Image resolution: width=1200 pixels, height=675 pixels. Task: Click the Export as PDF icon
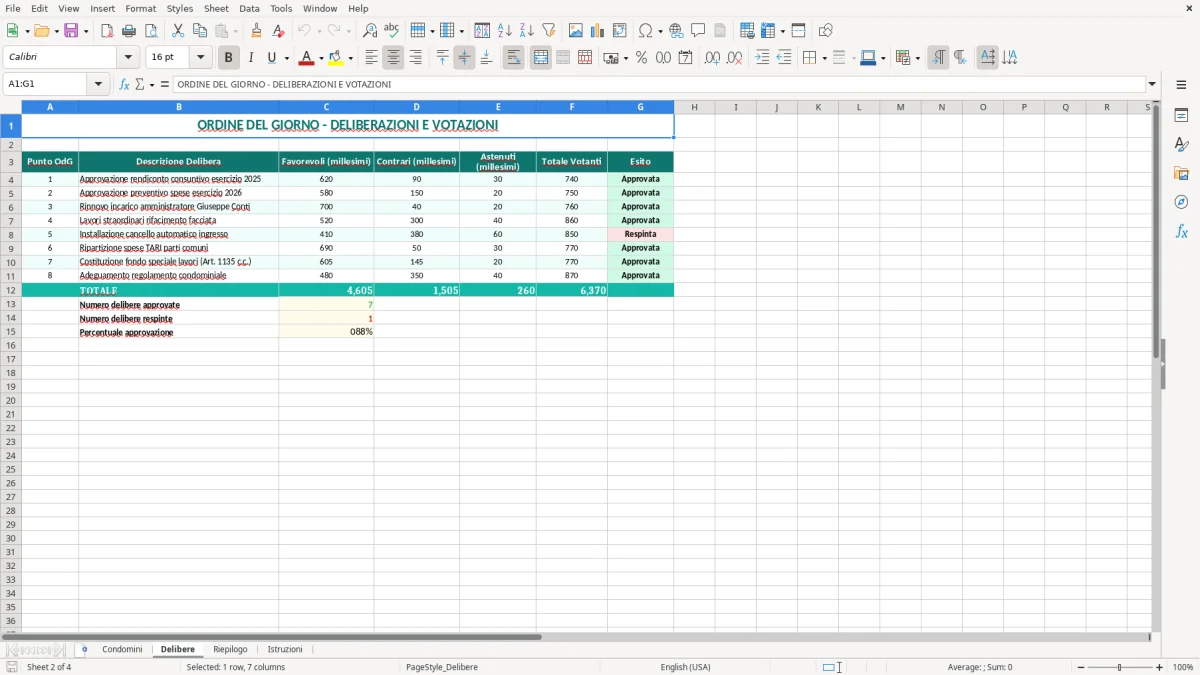click(x=107, y=31)
